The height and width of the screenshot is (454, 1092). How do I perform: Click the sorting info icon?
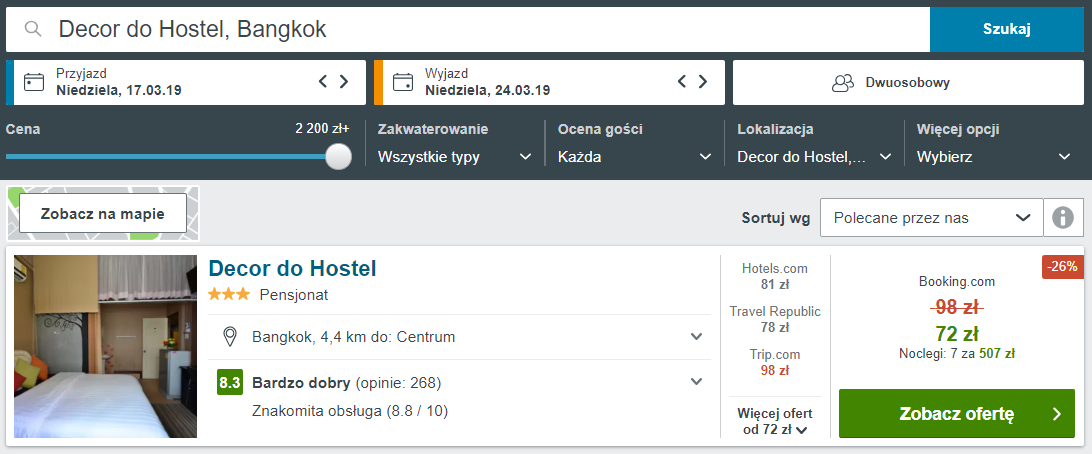tap(1063, 218)
